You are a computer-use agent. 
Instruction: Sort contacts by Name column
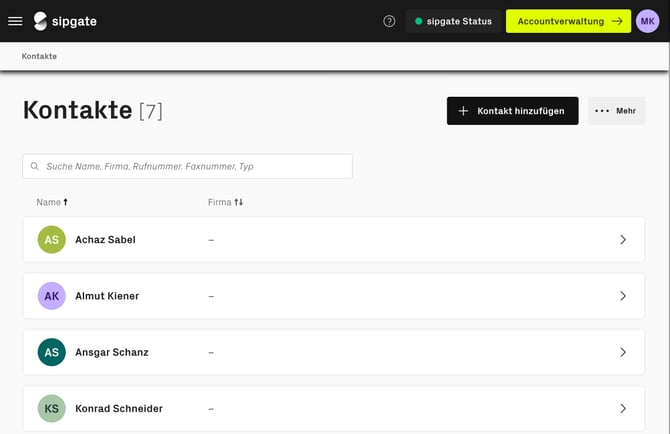pos(52,202)
